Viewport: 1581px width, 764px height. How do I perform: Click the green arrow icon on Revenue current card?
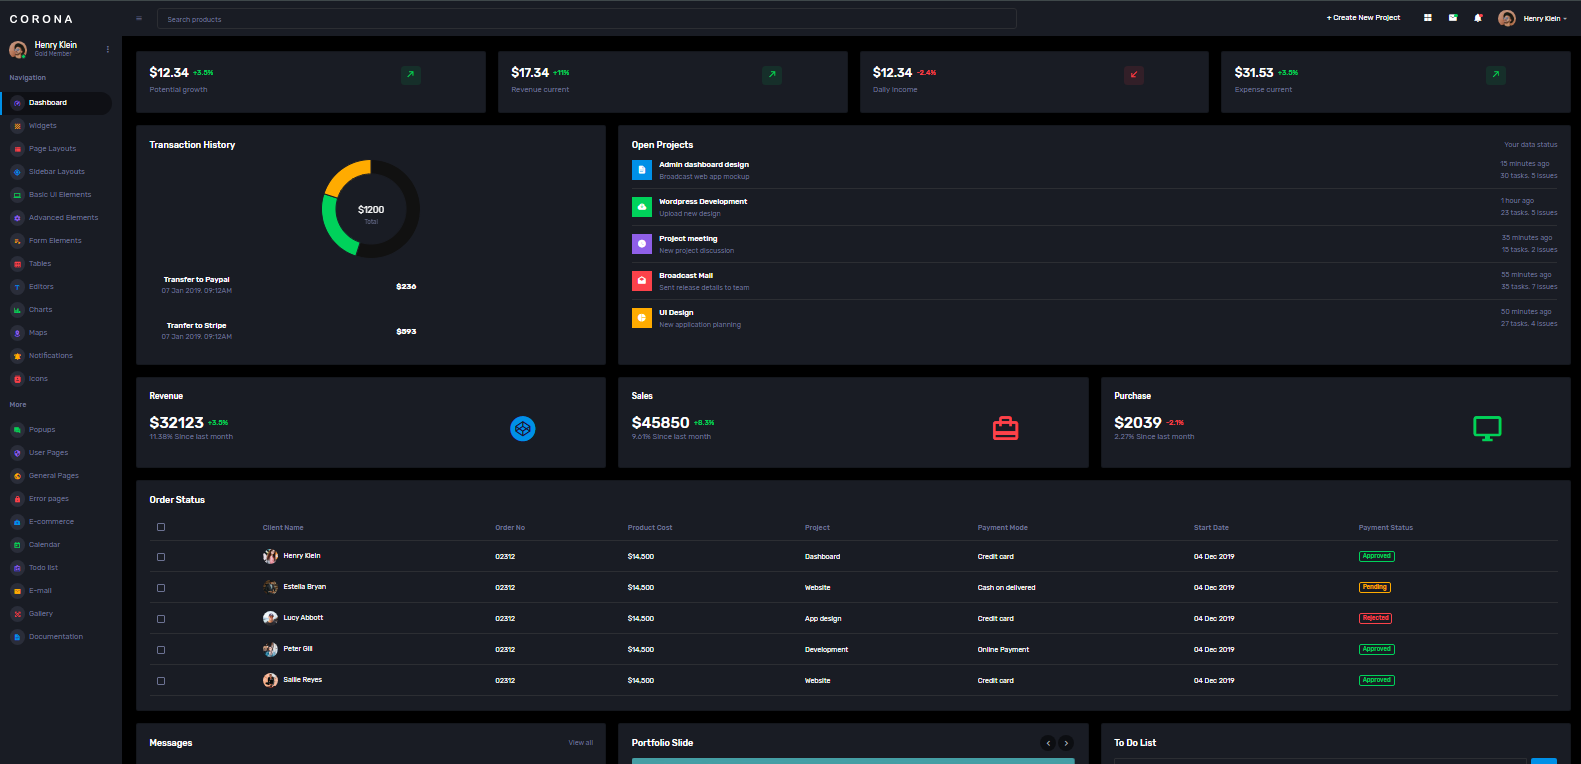tap(772, 75)
